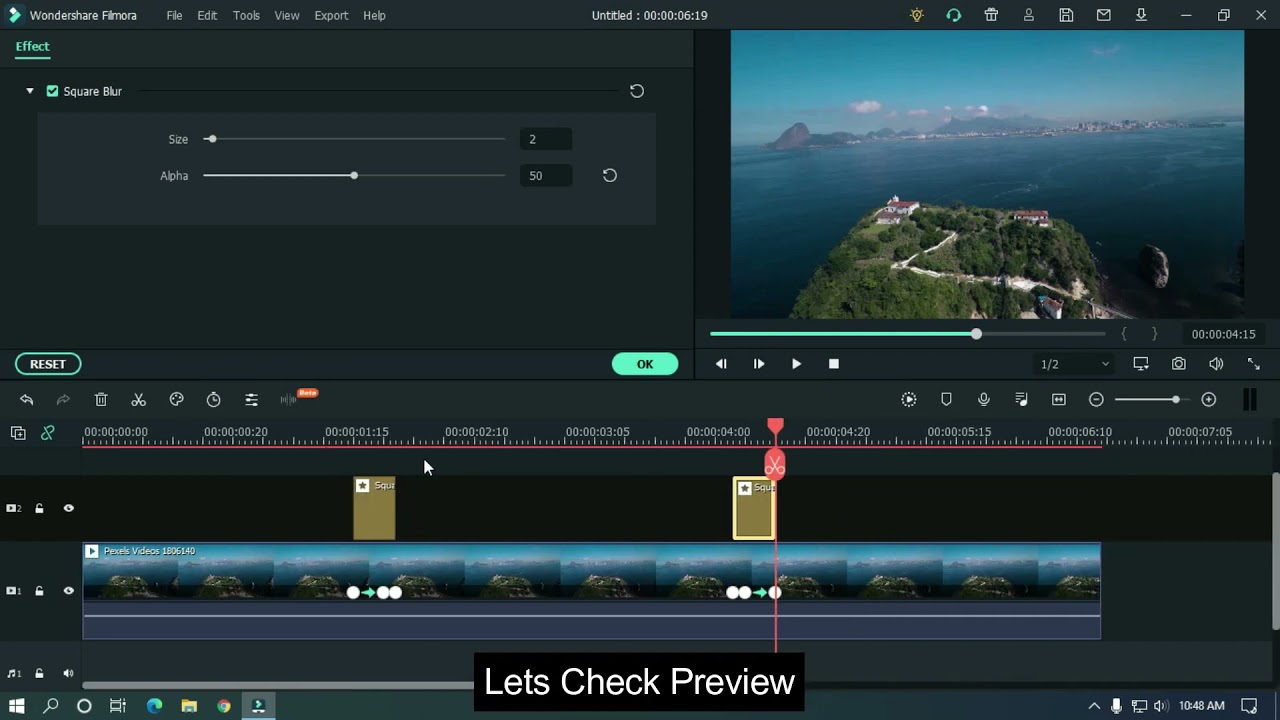This screenshot has height=720, width=1280.
Task: Open the Help menu
Action: coord(374,15)
